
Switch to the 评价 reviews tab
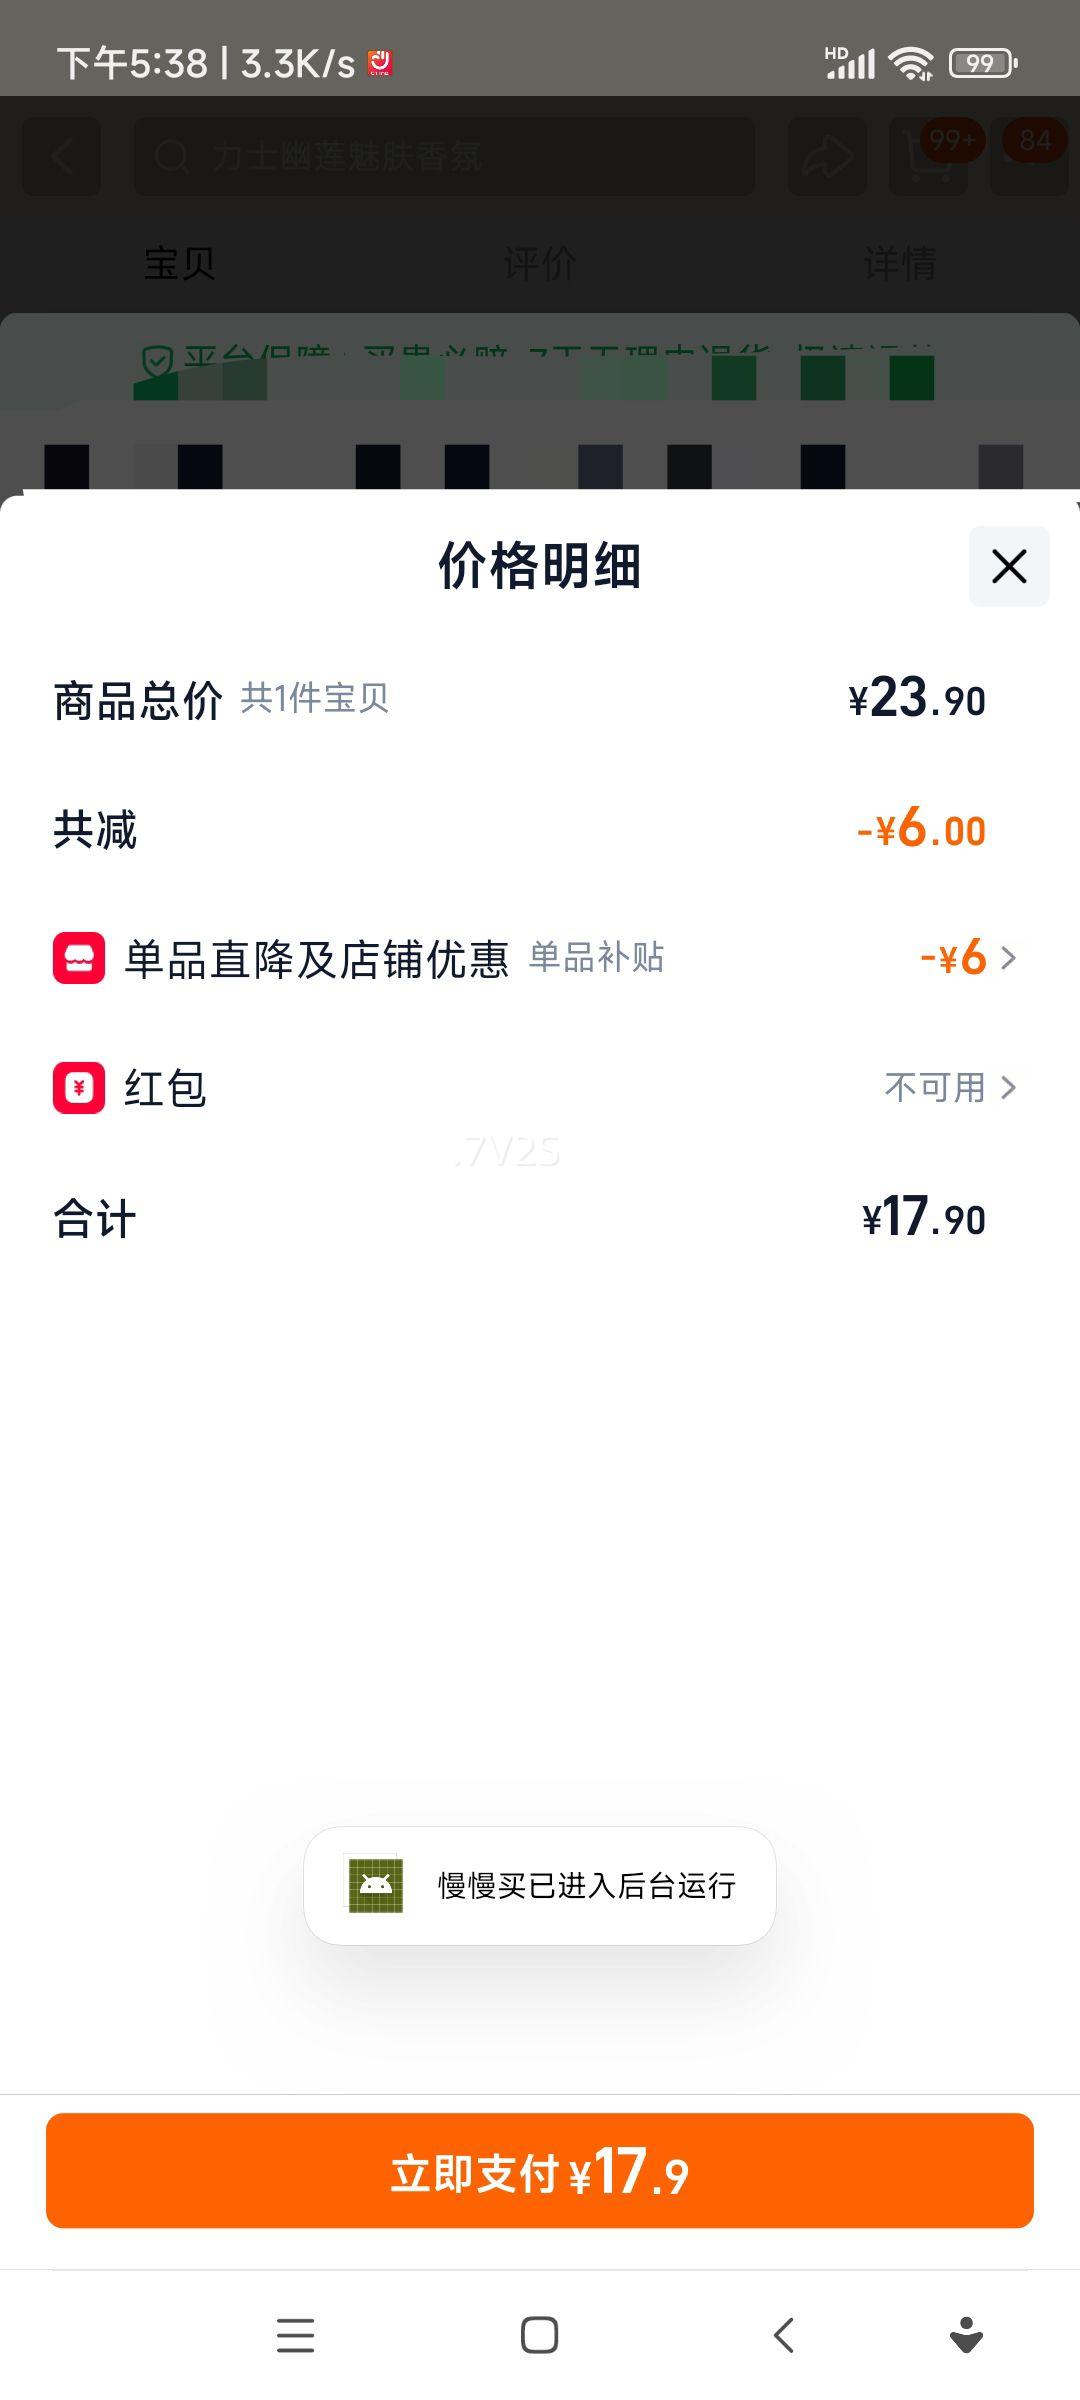pos(540,263)
